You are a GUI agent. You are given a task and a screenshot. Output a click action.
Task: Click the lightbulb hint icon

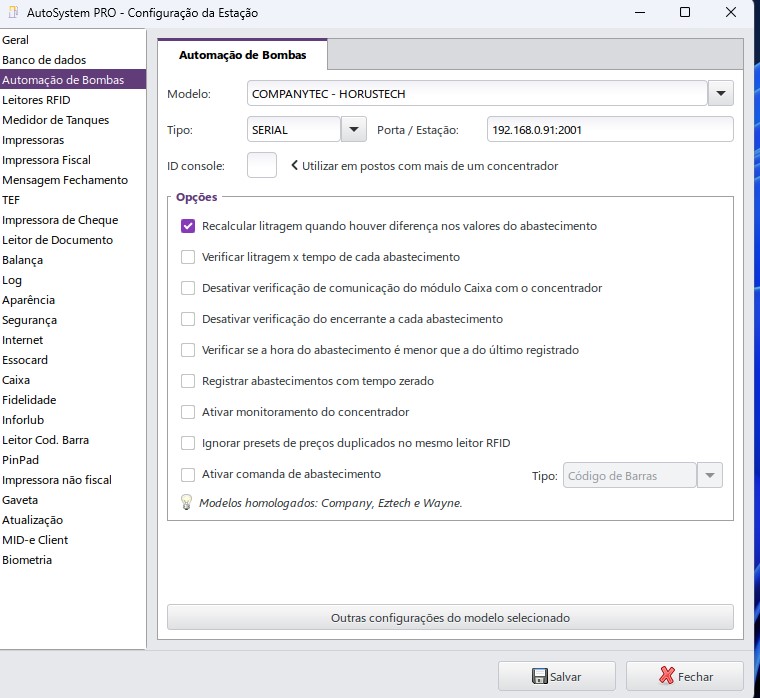[186, 503]
